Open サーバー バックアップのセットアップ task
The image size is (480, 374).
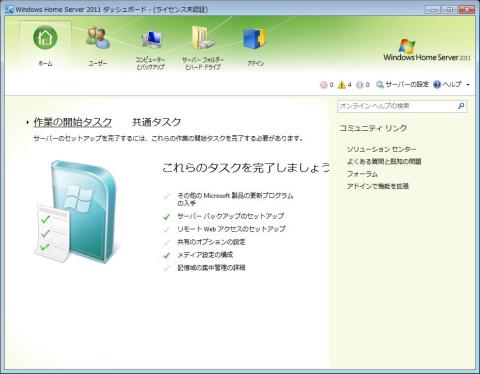[230, 216]
